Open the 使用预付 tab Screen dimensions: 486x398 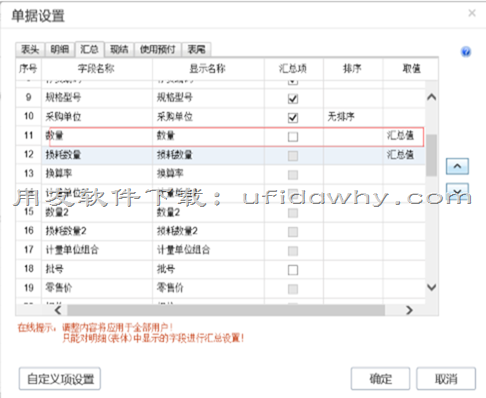pos(158,50)
